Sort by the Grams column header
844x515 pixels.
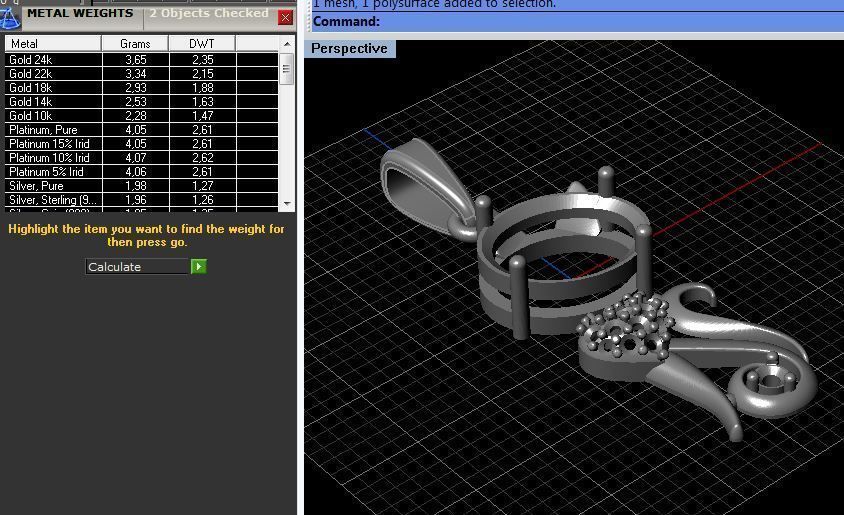pos(135,44)
